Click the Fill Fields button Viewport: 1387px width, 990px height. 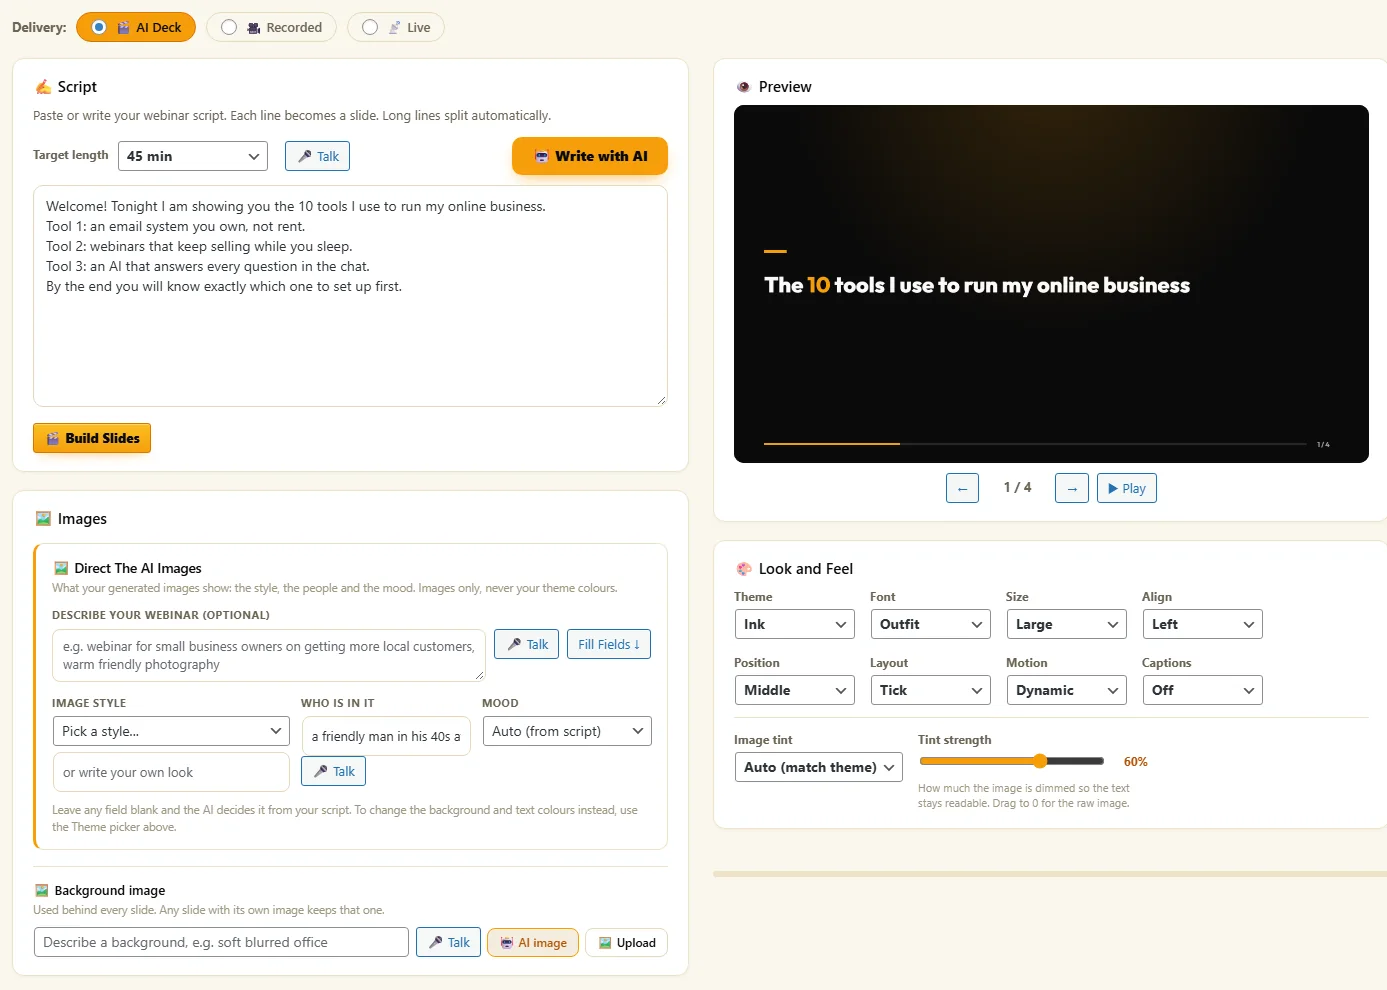tap(609, 644)
